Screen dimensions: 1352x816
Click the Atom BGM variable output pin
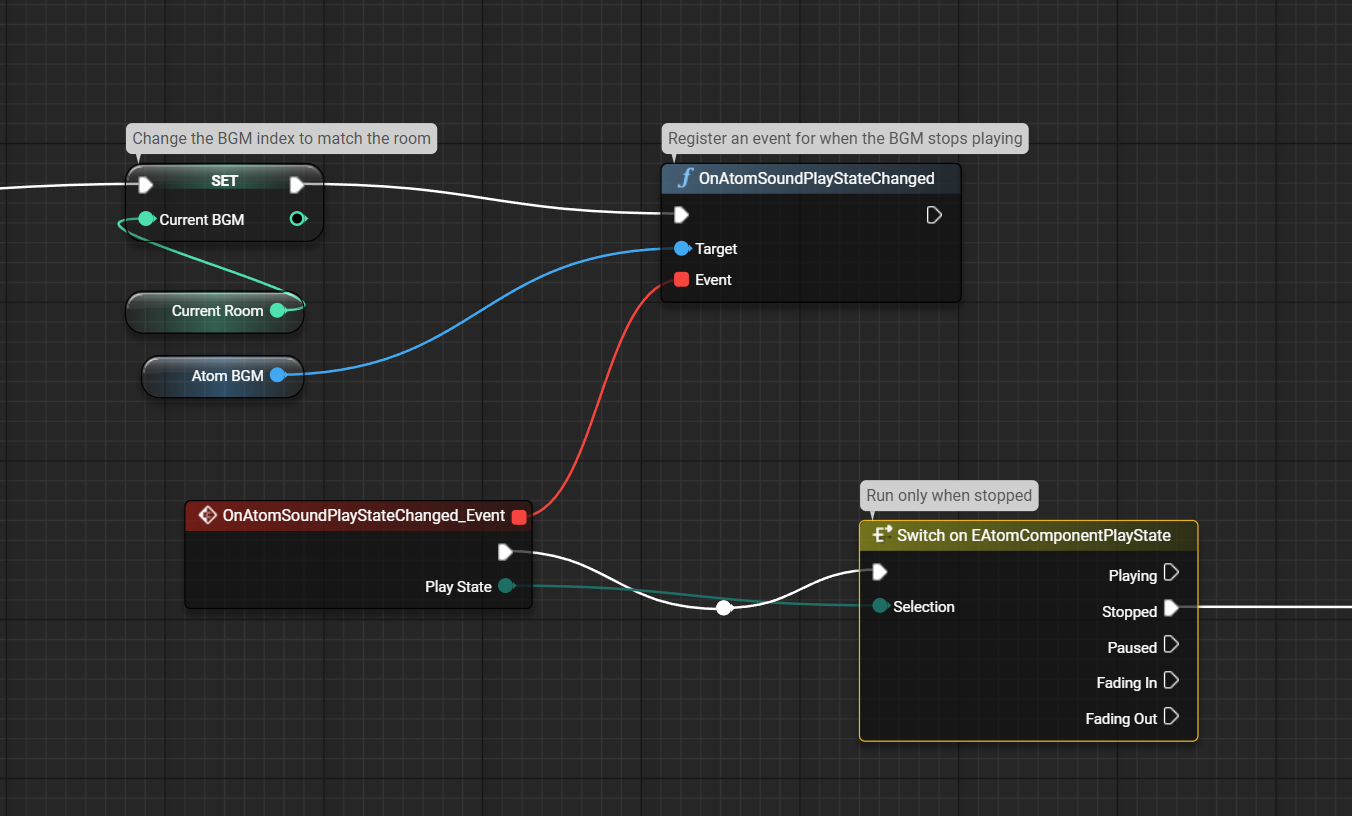[278, 376]
